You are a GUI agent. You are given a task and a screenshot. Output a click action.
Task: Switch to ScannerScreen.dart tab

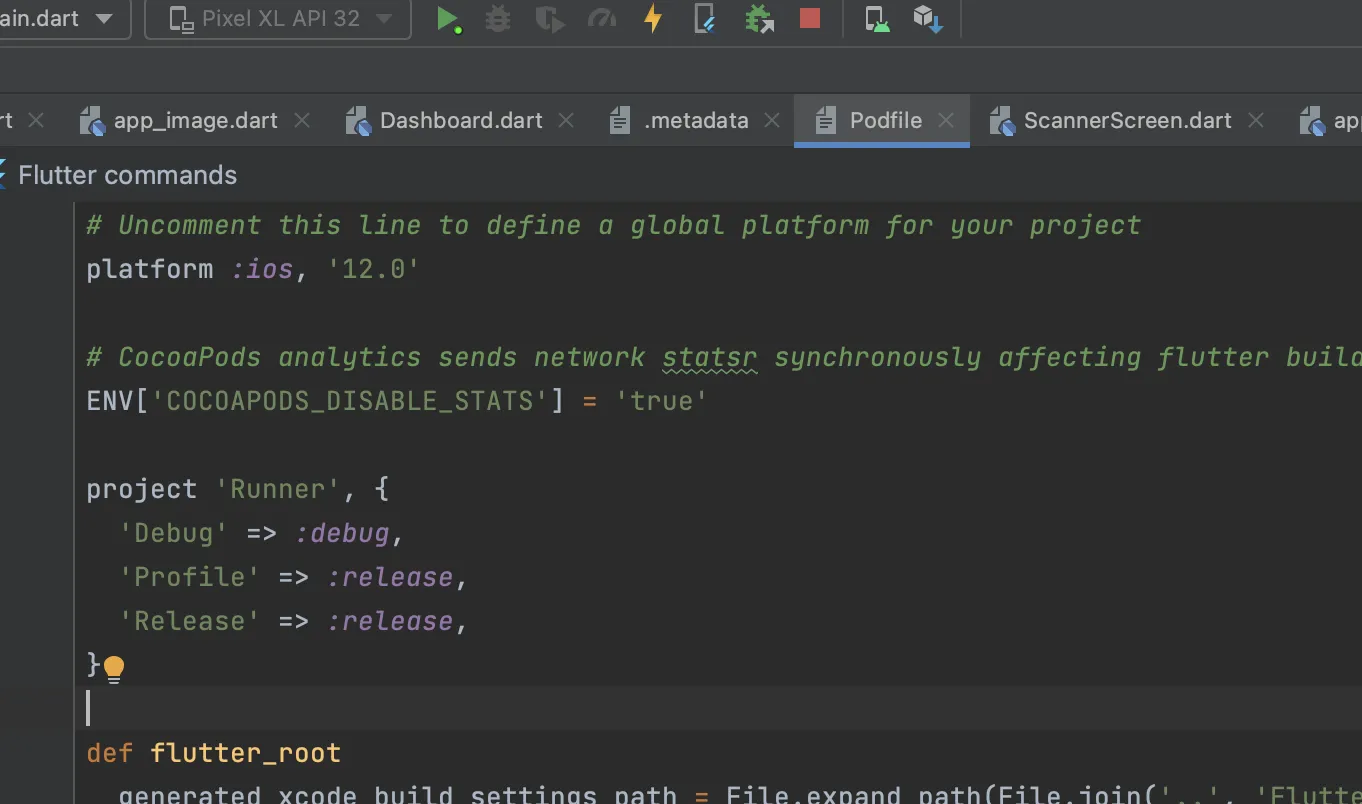point(1127,121)
